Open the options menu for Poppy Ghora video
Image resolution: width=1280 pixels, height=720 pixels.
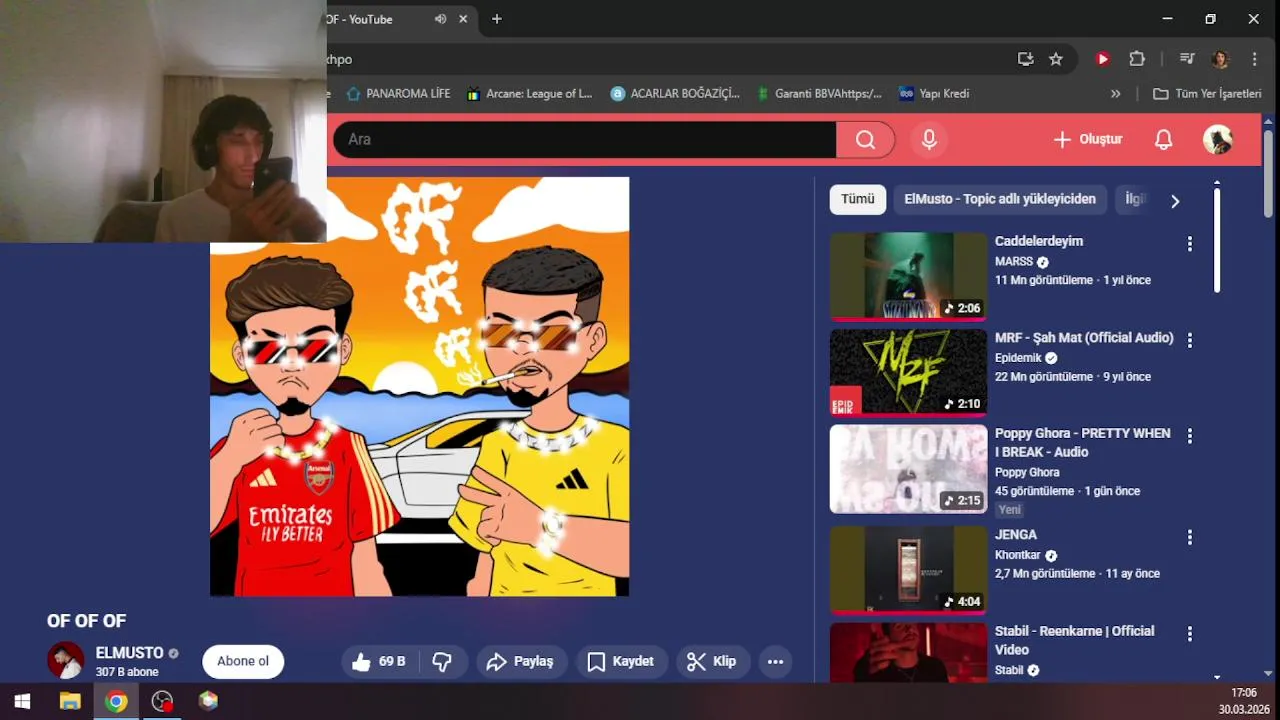1190,436
